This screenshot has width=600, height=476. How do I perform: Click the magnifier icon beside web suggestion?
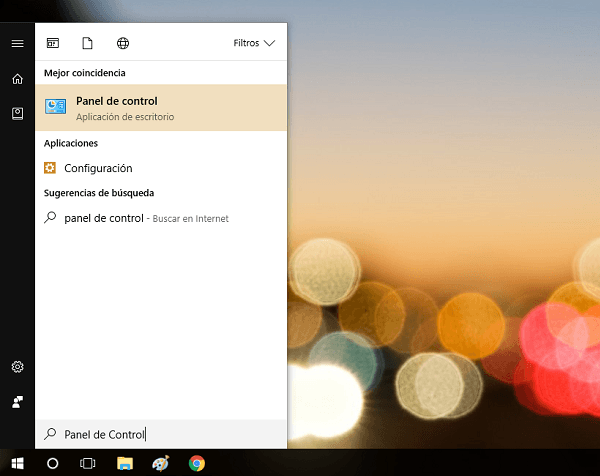[50, 218]
